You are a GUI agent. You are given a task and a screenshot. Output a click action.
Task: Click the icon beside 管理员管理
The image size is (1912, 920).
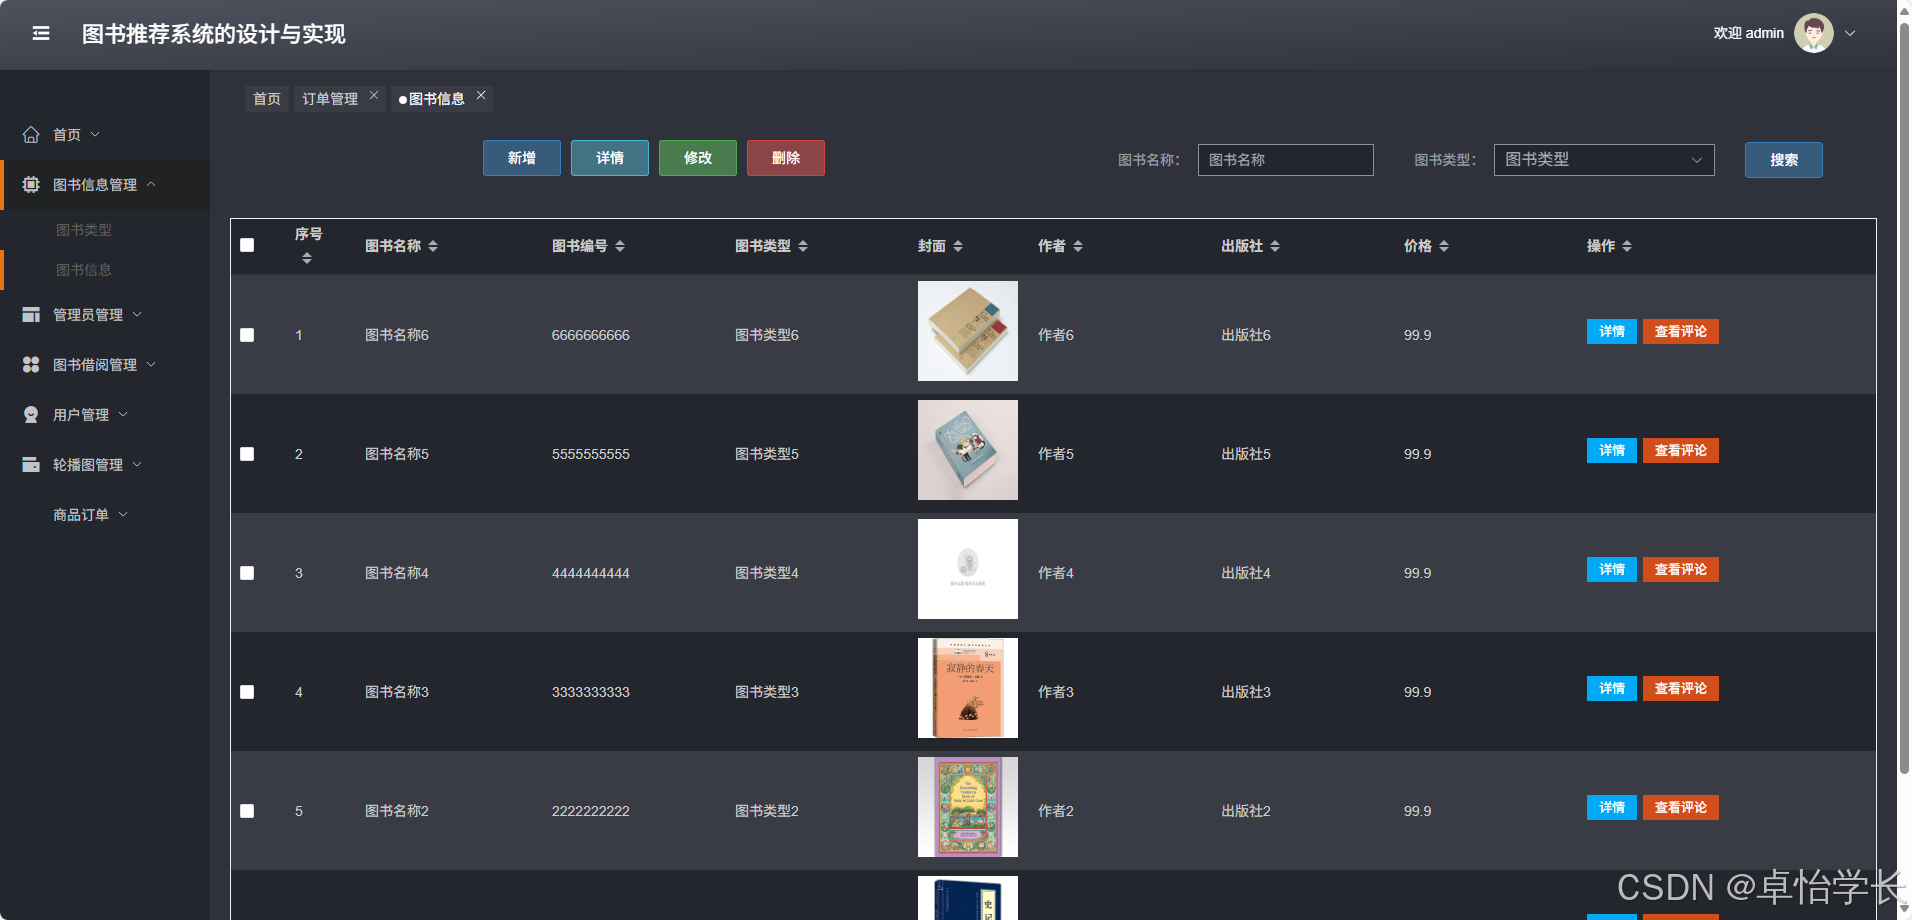coord(31,314)
